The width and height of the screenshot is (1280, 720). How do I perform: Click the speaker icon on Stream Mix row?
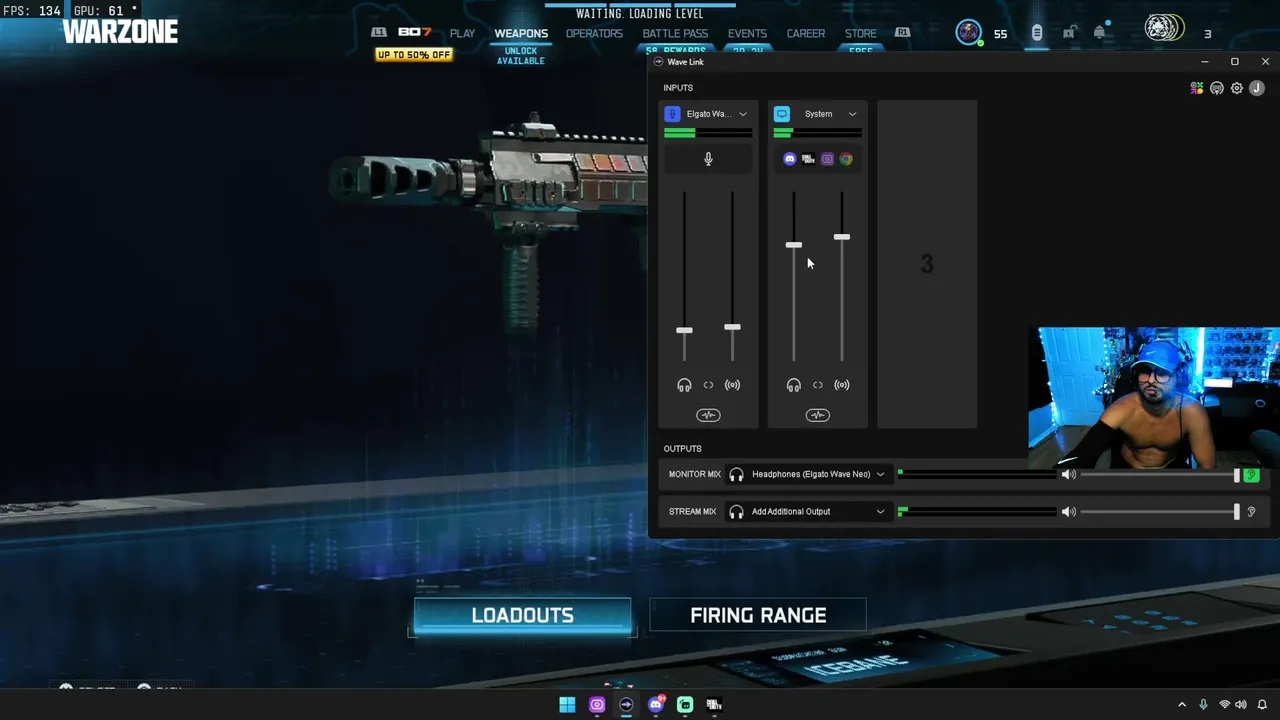click(x=1069, y=511)
